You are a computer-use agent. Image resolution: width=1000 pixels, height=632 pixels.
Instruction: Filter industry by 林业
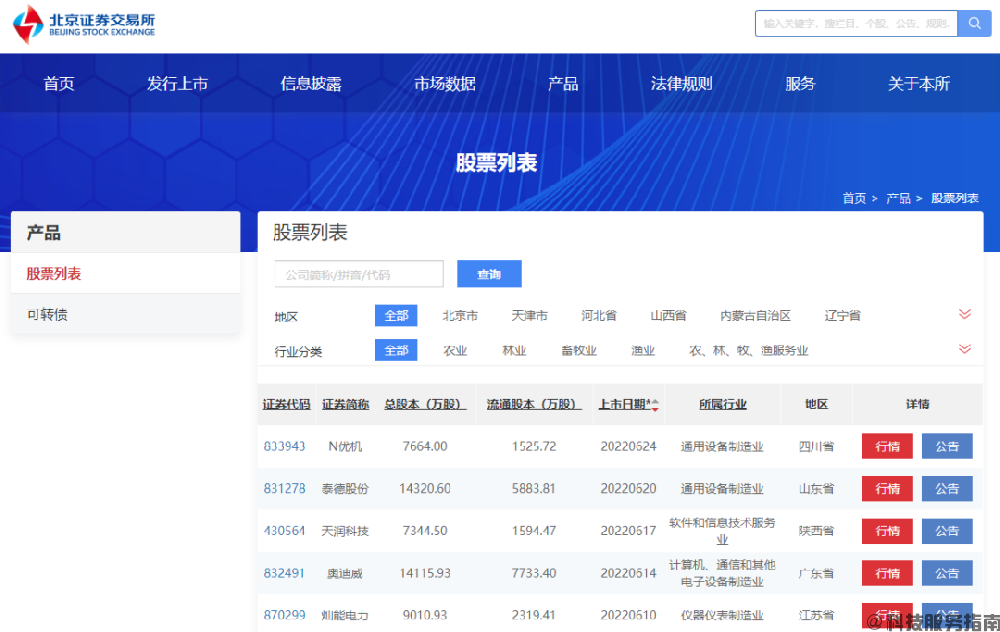click(514, 351)
